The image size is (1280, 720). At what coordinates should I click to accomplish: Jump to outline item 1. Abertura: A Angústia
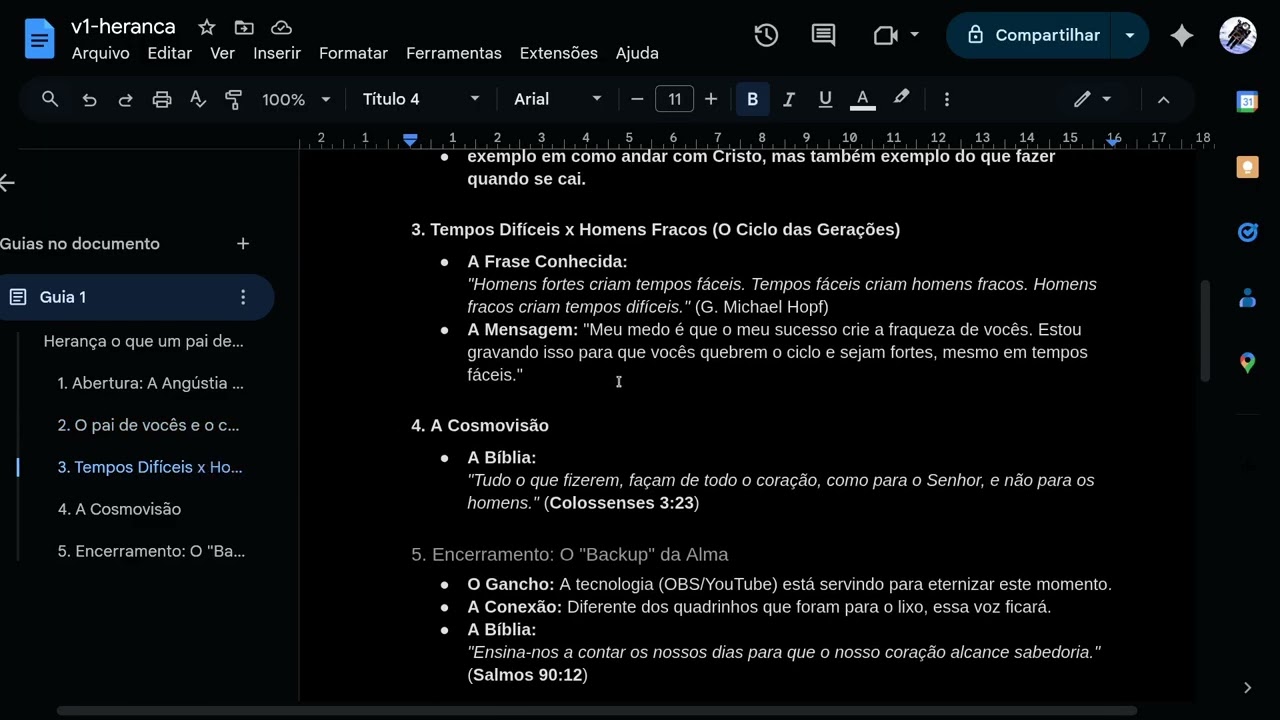pyautogui.click(x=150, y=383)
